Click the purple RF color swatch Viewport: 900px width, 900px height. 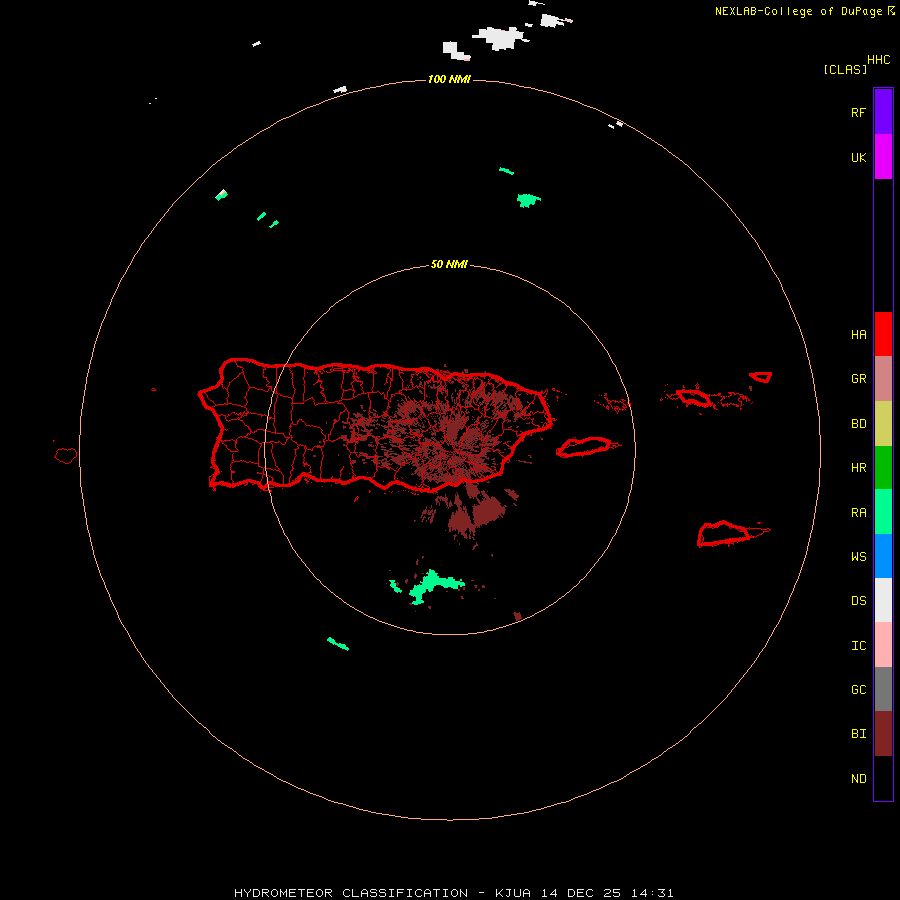(x=883, y=112)
